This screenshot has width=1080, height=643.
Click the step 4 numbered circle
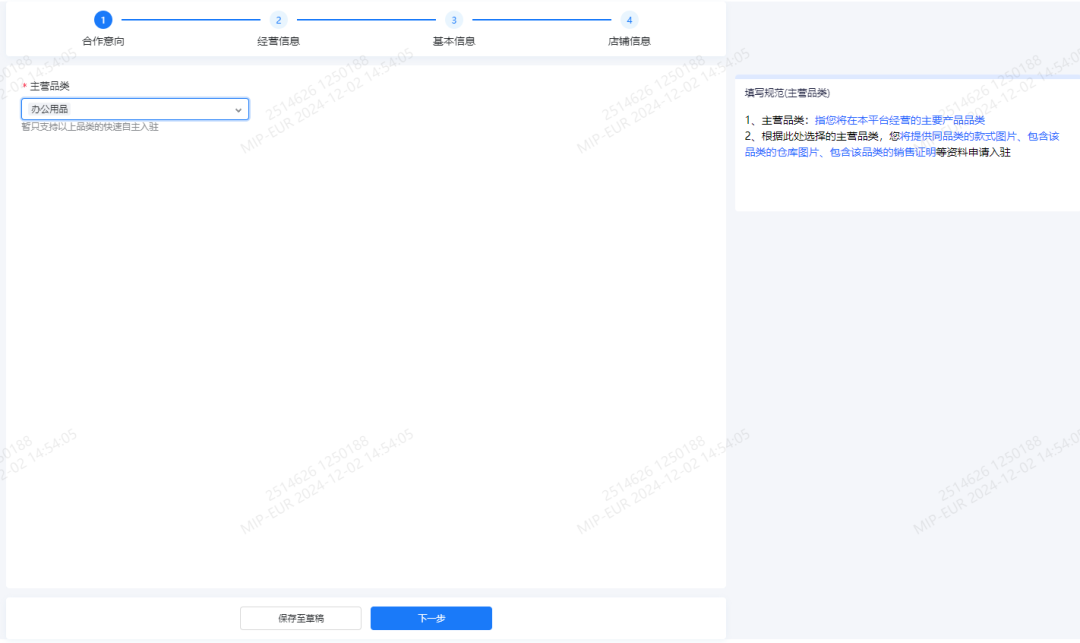pos(629,19)
